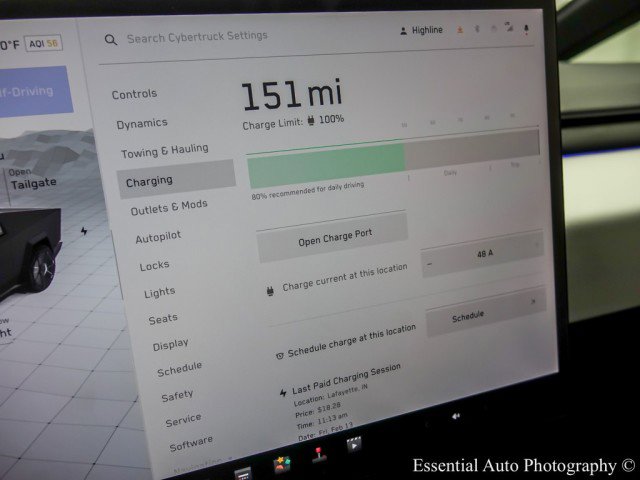Open the Controls settings section

click(134, 94)
